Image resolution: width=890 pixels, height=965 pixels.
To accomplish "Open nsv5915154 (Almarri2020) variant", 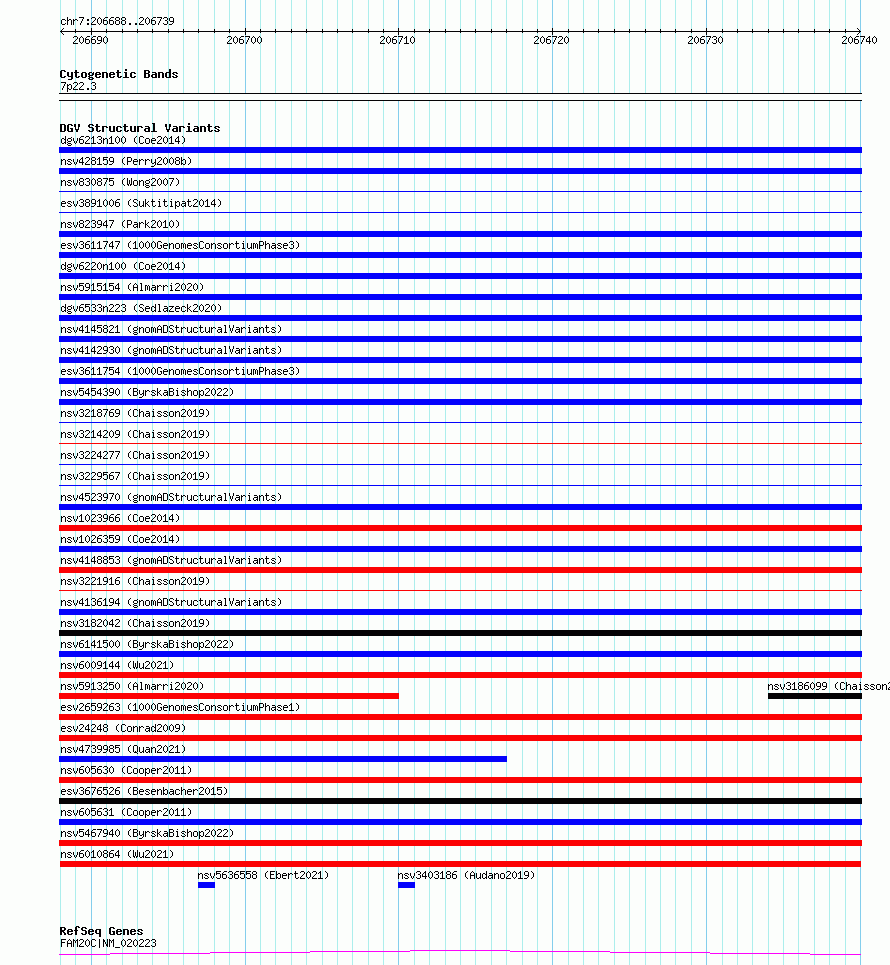I will (132, 287).
